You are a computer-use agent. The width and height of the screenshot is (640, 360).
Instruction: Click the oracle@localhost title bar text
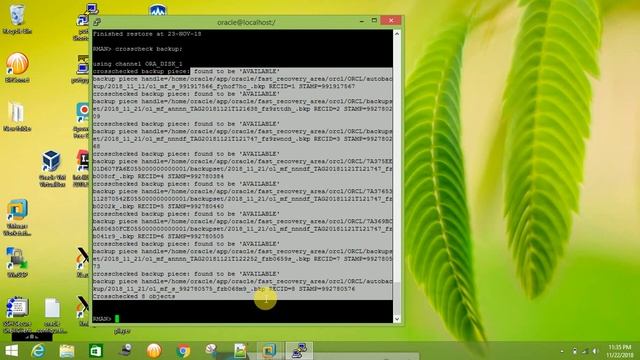[x=246, y=22]
